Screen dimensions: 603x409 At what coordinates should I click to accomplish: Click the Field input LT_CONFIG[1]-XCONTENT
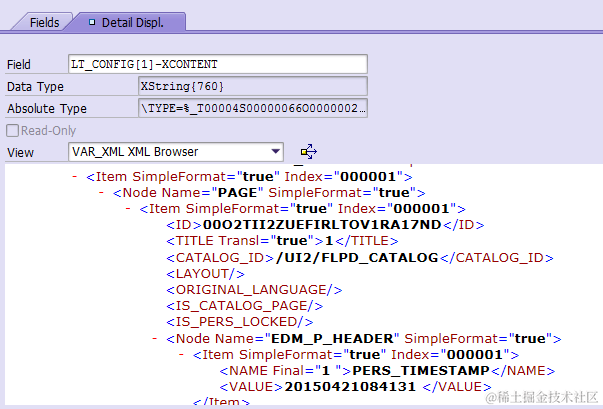(x=218, y=64)
